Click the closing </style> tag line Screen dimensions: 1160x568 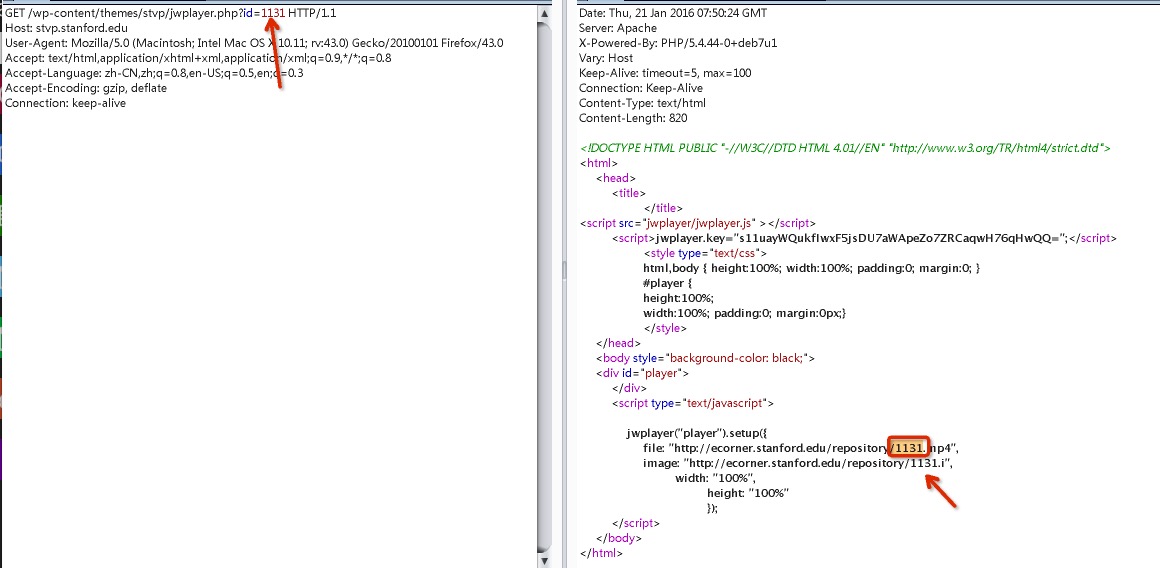(665, 328)
